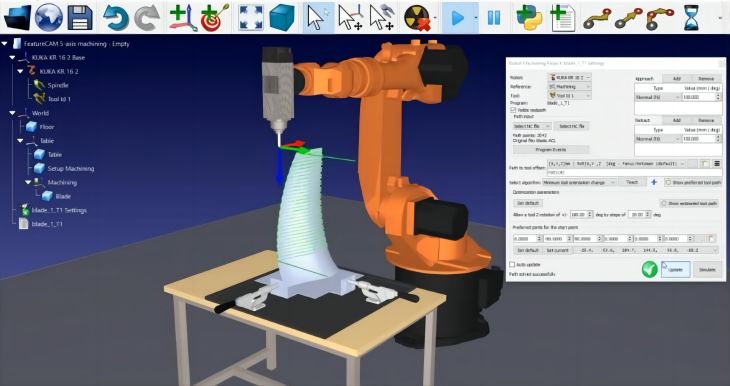Switch to isometric cube view
Image resolution: width=730 pixels, height=386 pixels.
pyautogui.click(x=282, y=18)
